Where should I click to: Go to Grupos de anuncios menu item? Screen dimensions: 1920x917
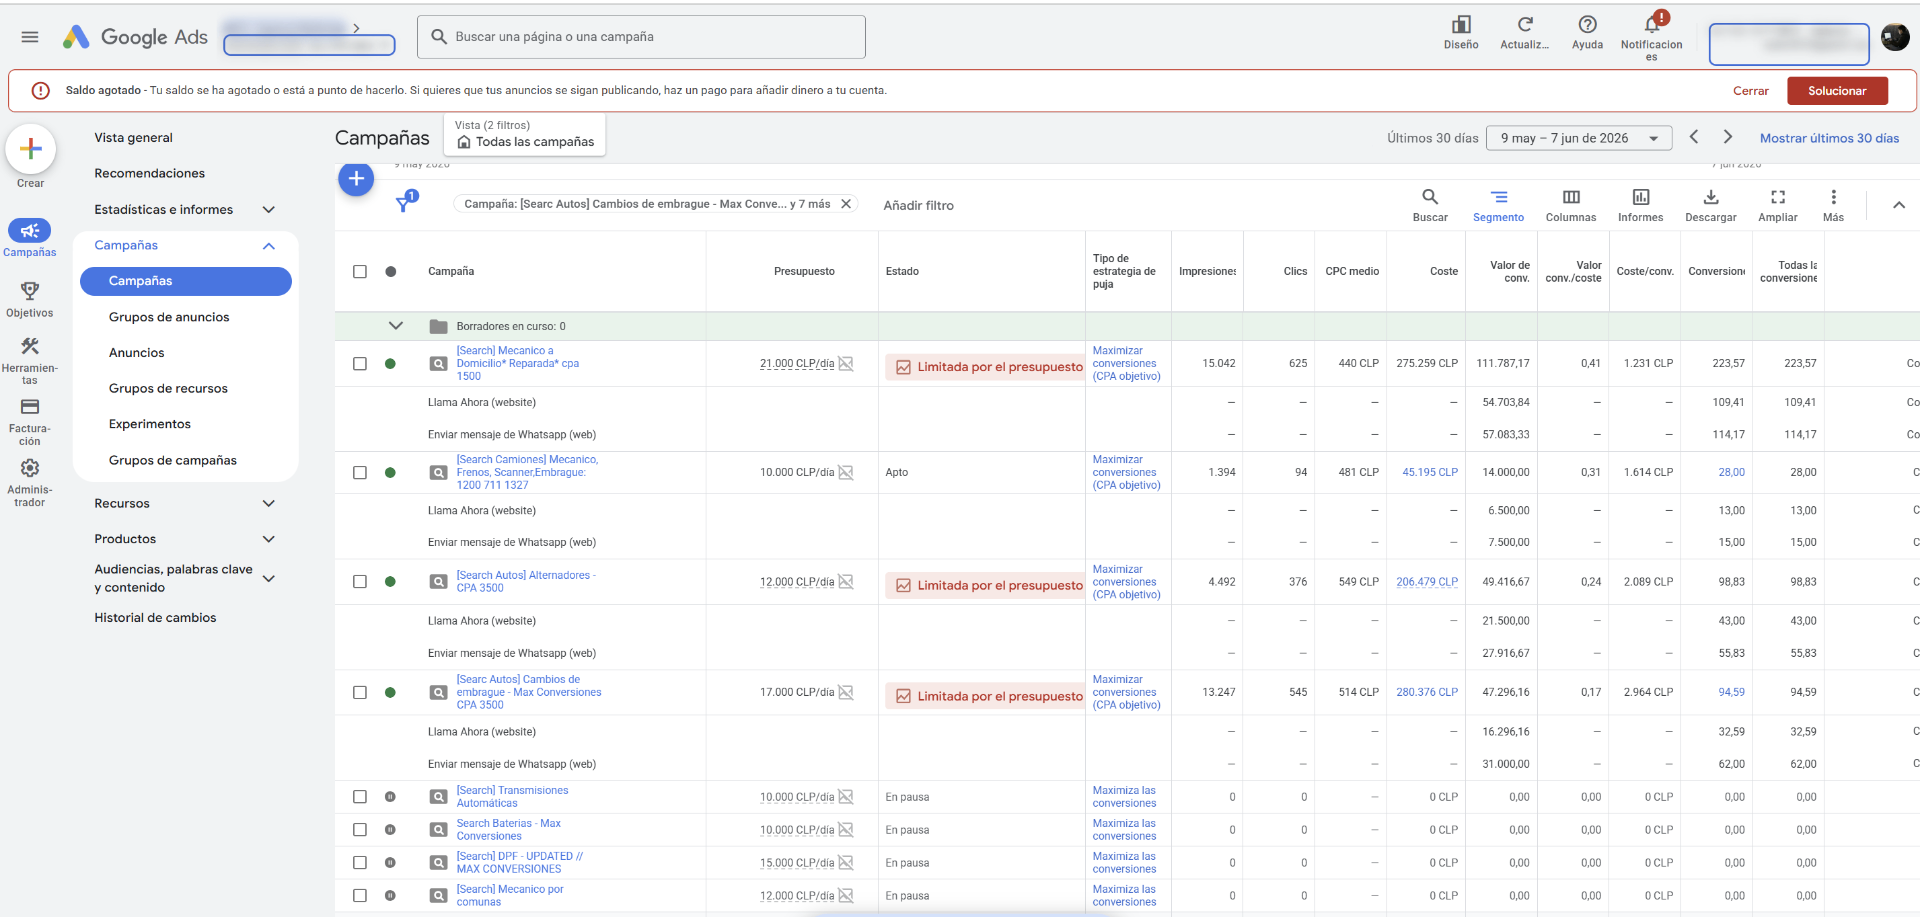[169, 317]
